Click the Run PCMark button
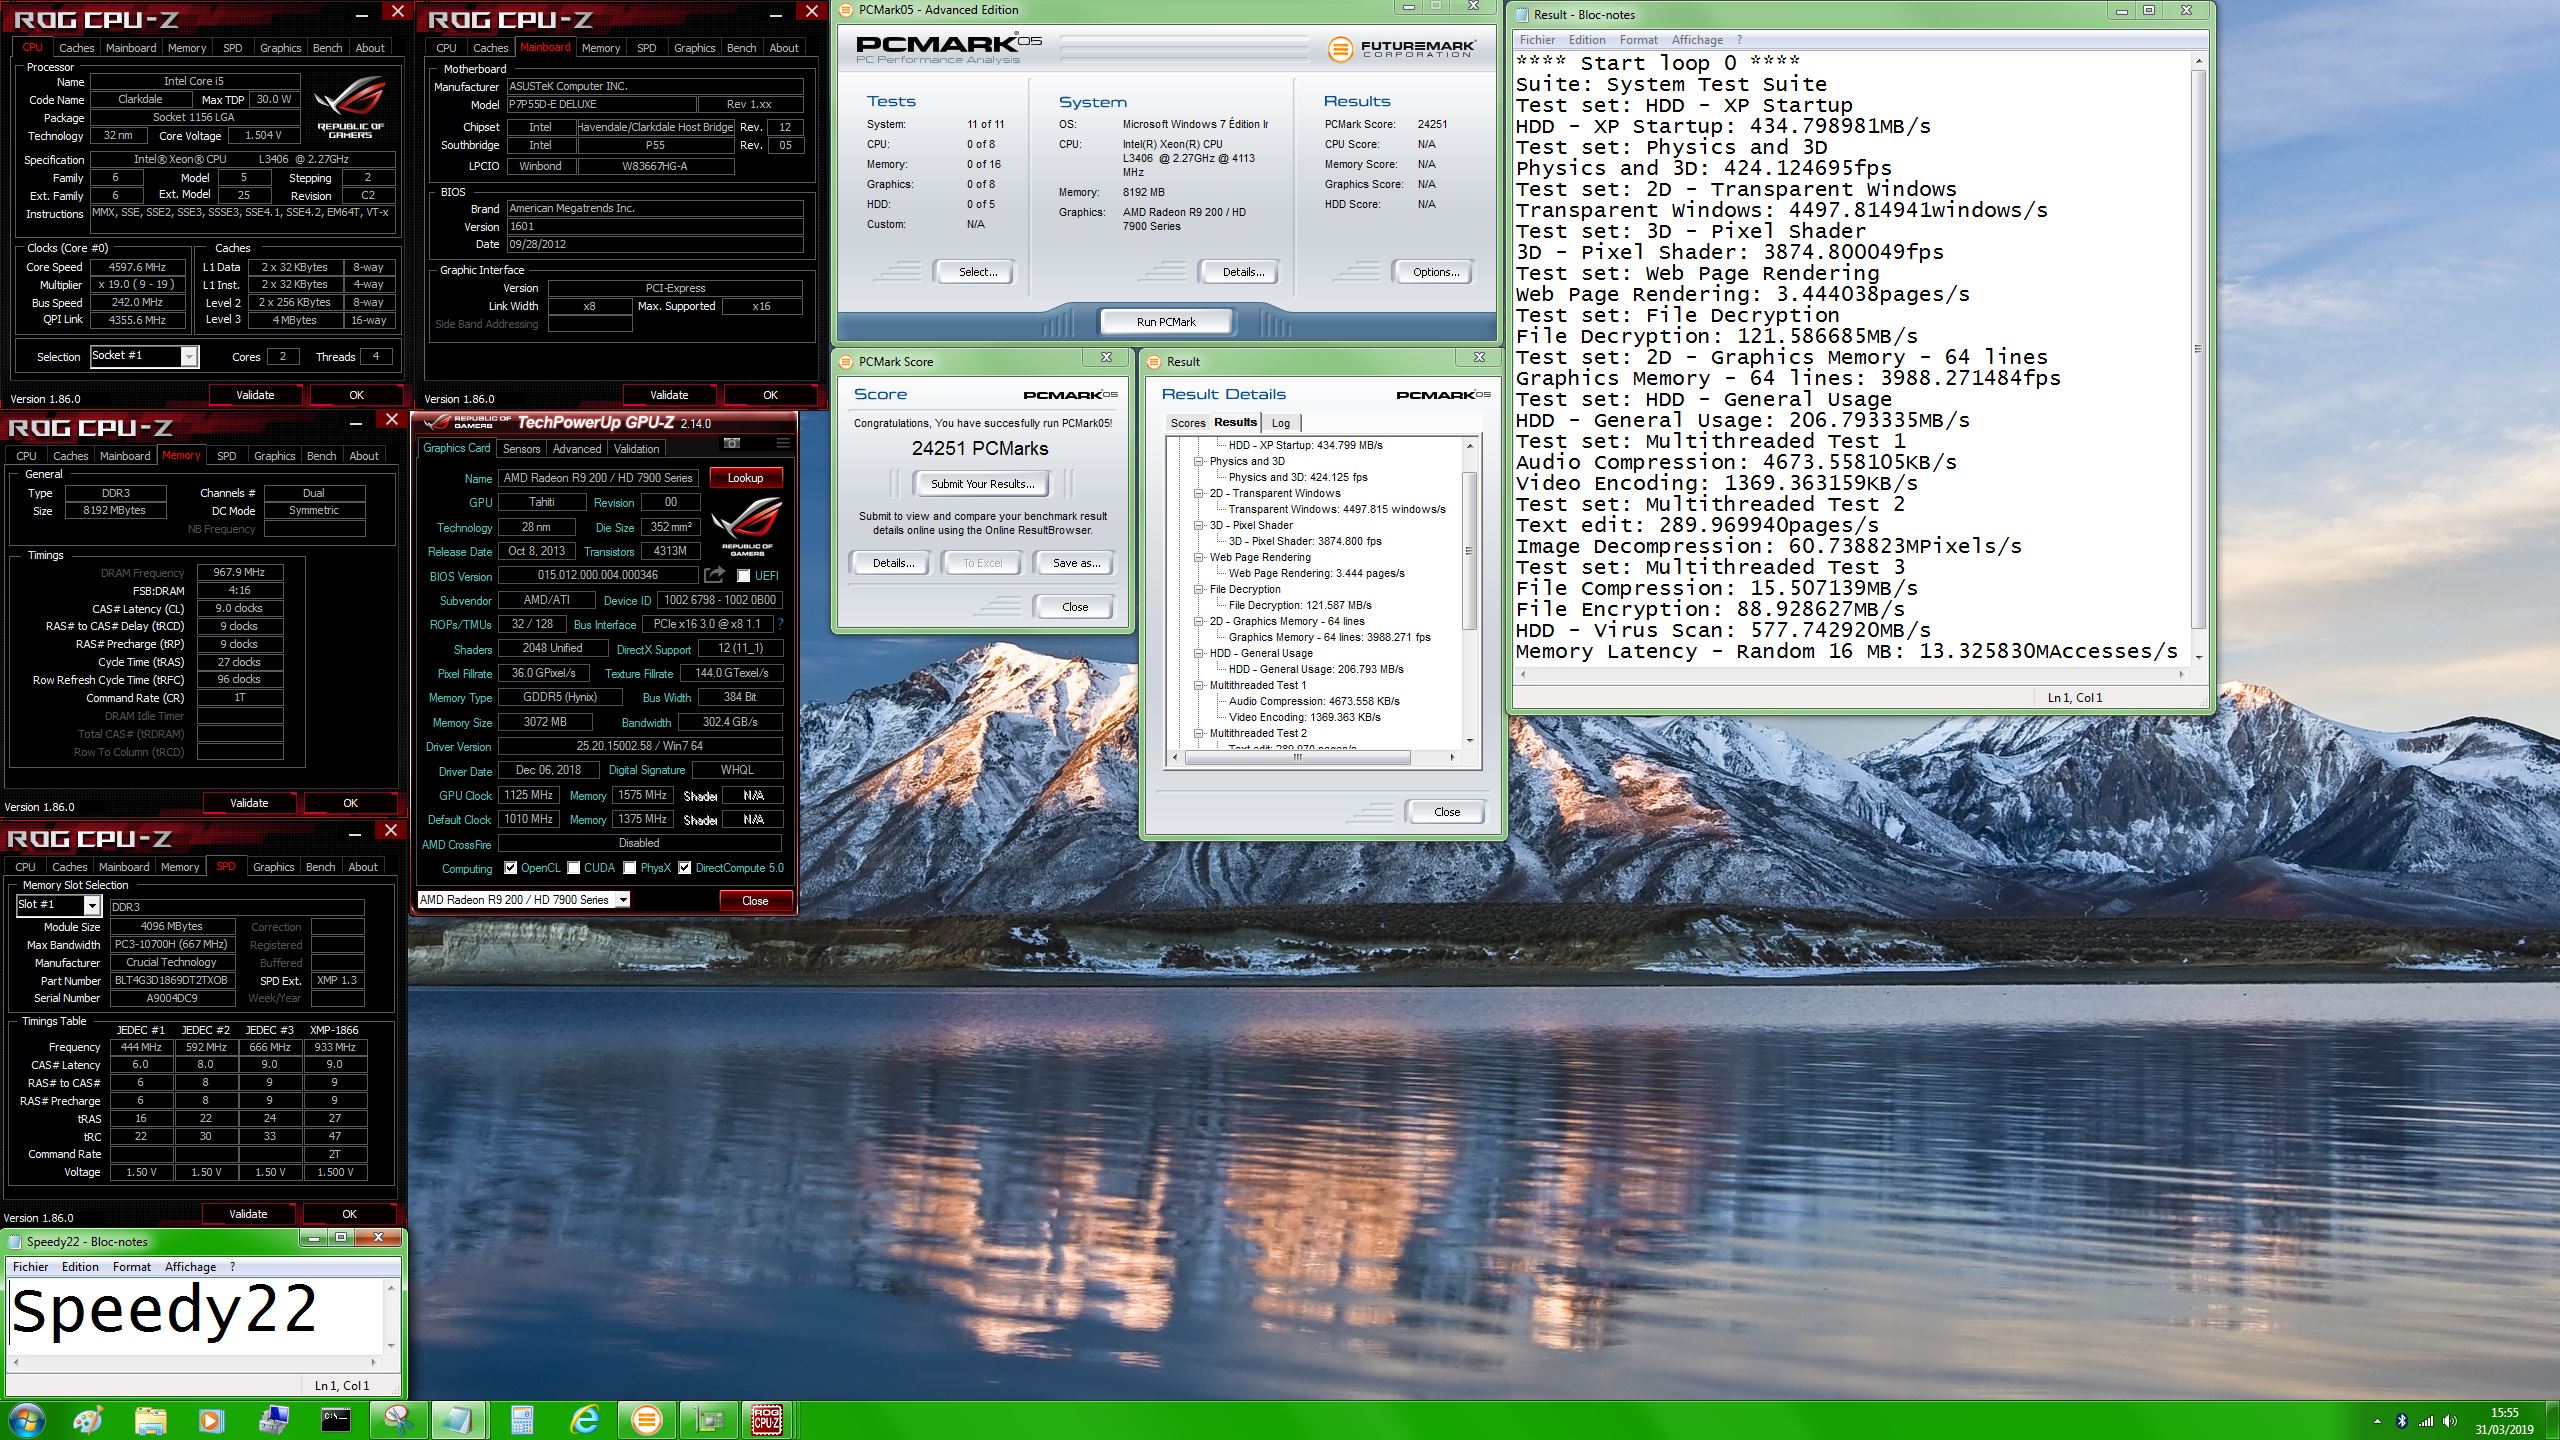Image resolution: width=2560 pixels, height=1440 pixels. pyautogui.click(x=1166, y=322)
